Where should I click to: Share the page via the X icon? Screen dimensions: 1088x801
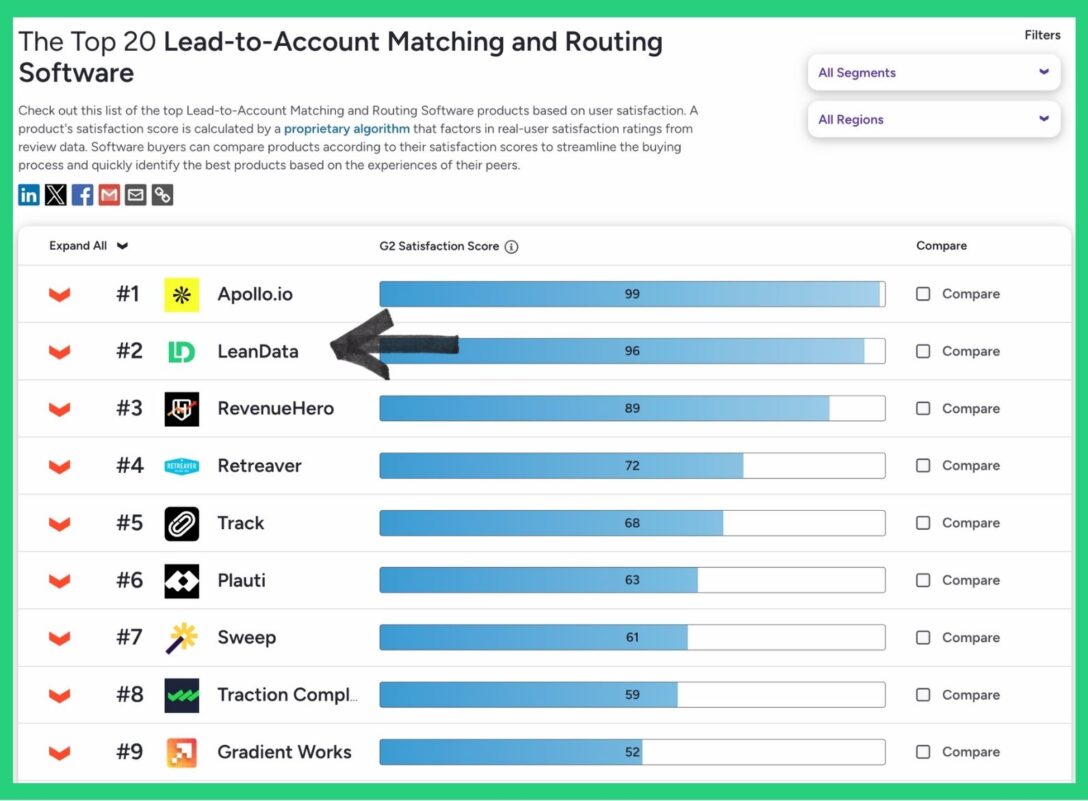pos(55,194)
